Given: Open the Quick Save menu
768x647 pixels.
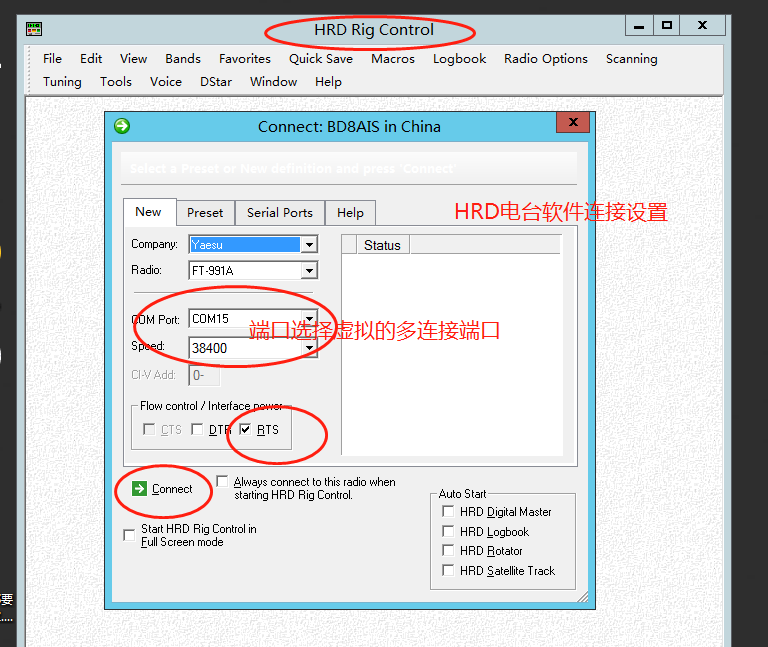Looking at the screenshot, I should click(x=321, y=59).
